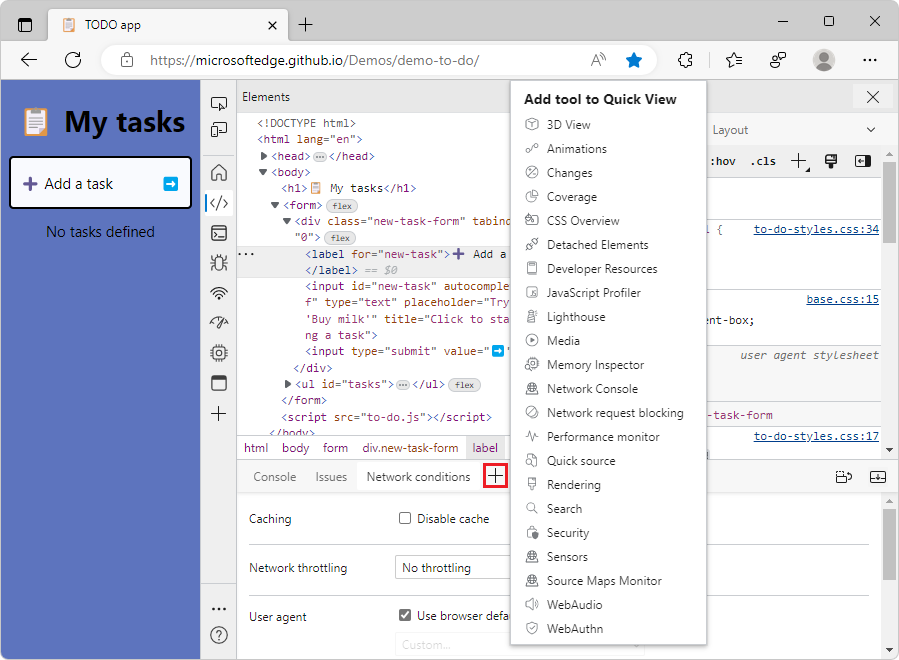Viewport: 899px width, 660px height.
Task: Click the color scheme emulation brush icon
Action: click(831, 160)
